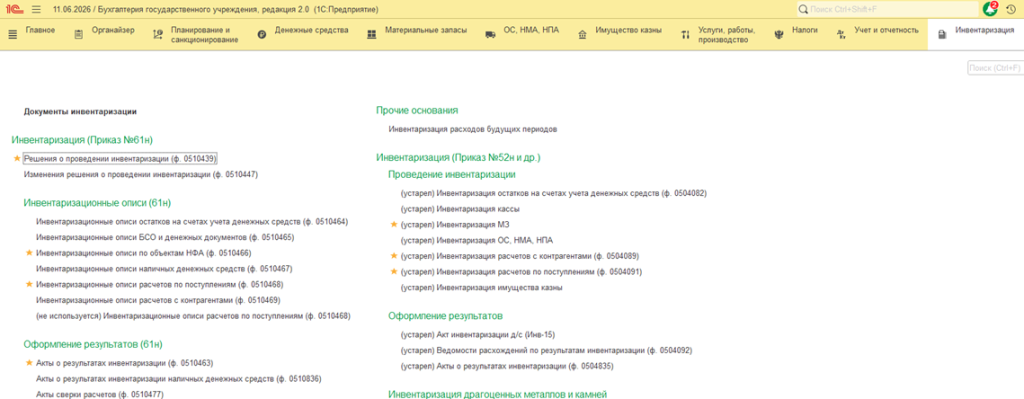Open the Имущество казны section icon

[582, 35]
